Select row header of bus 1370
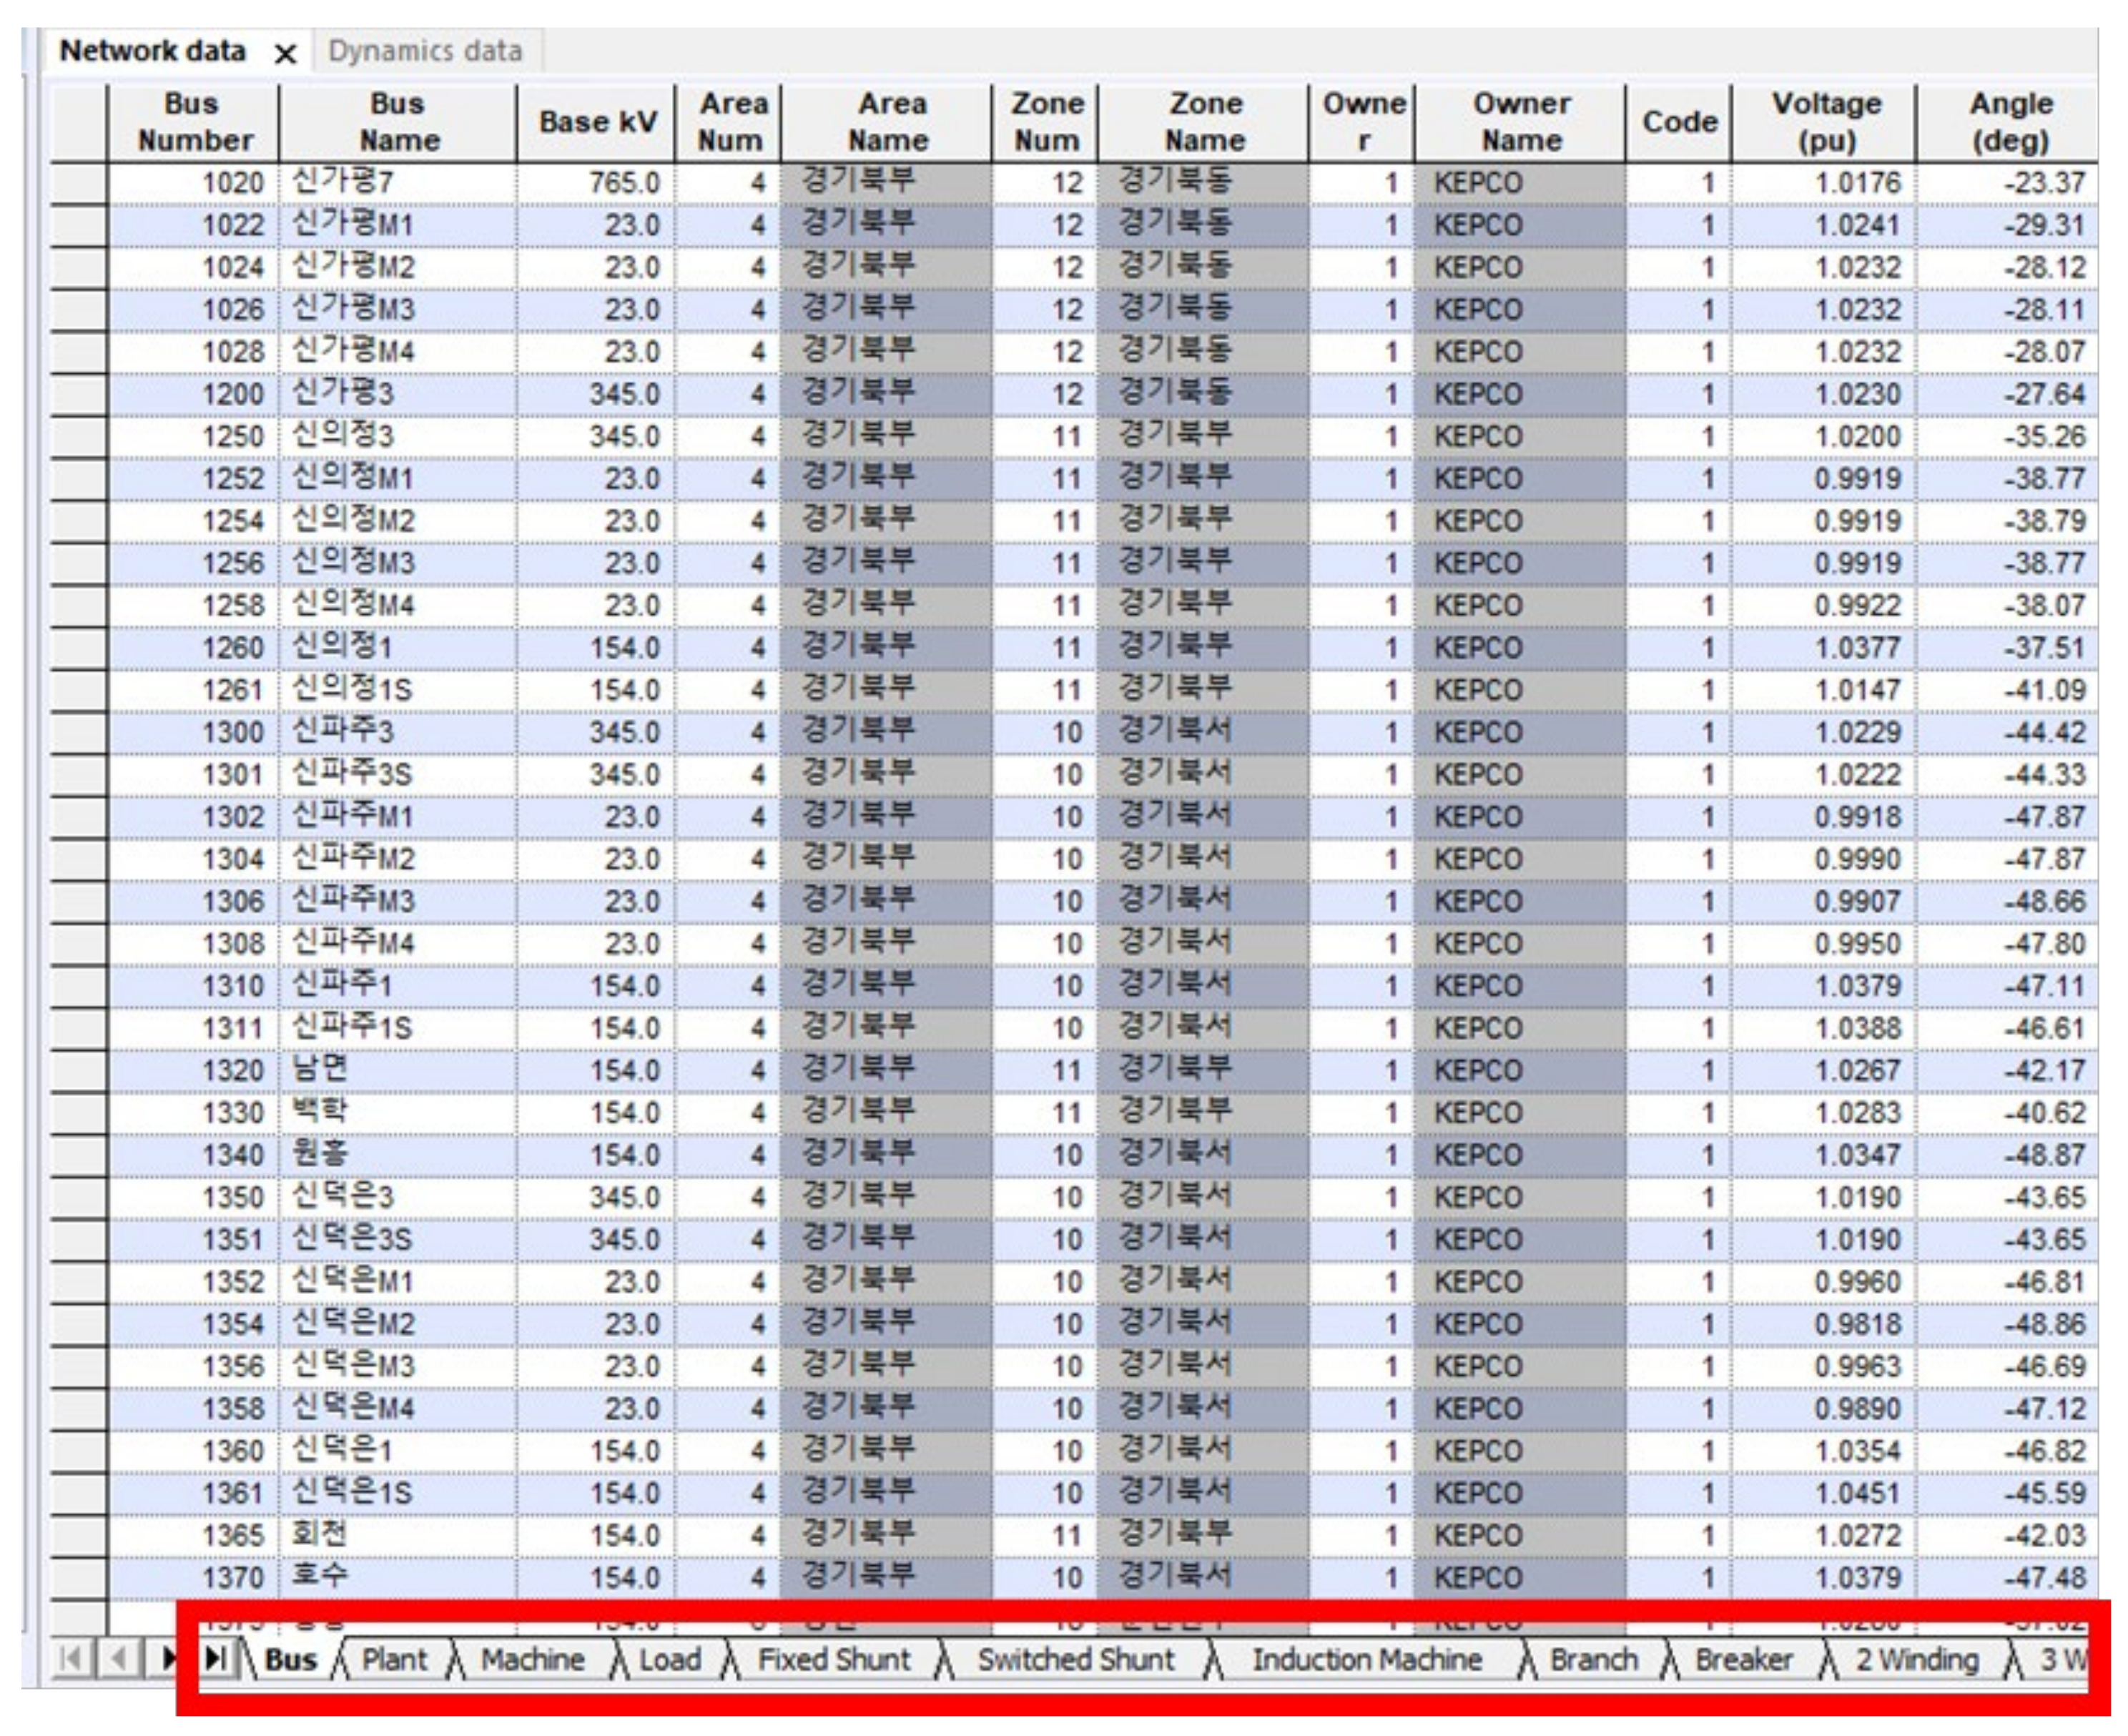 click(79, 1577)
